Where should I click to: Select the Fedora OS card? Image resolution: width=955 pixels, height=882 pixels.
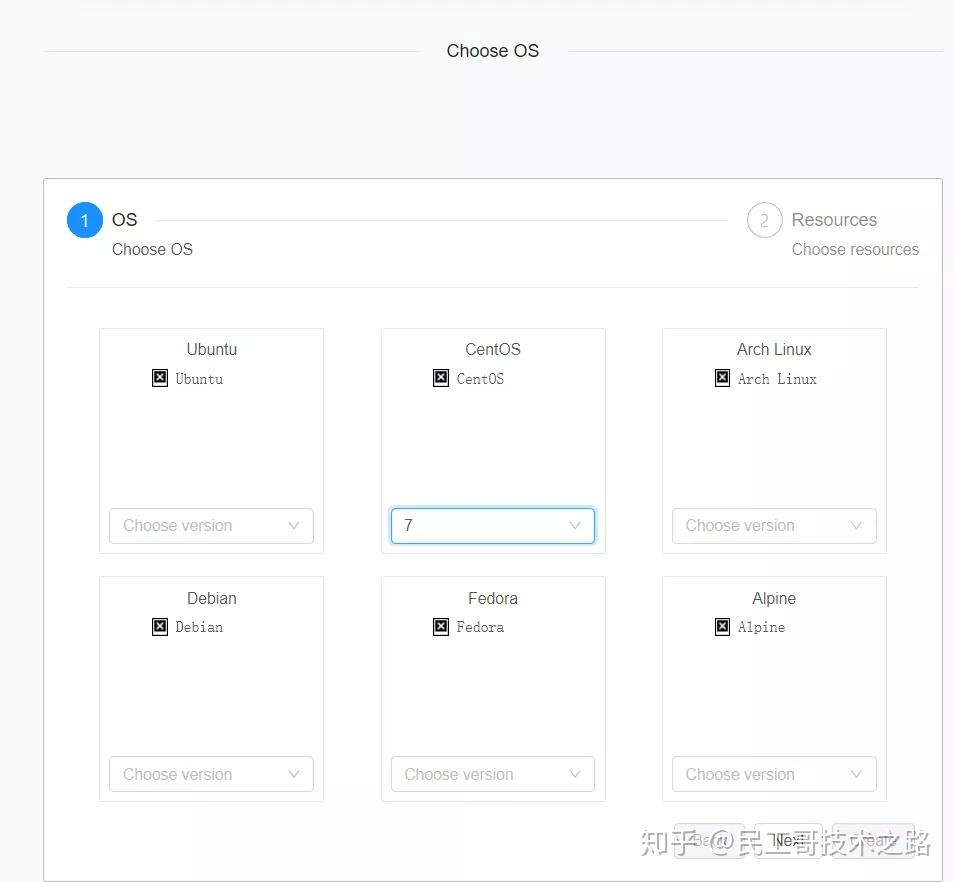492,688
